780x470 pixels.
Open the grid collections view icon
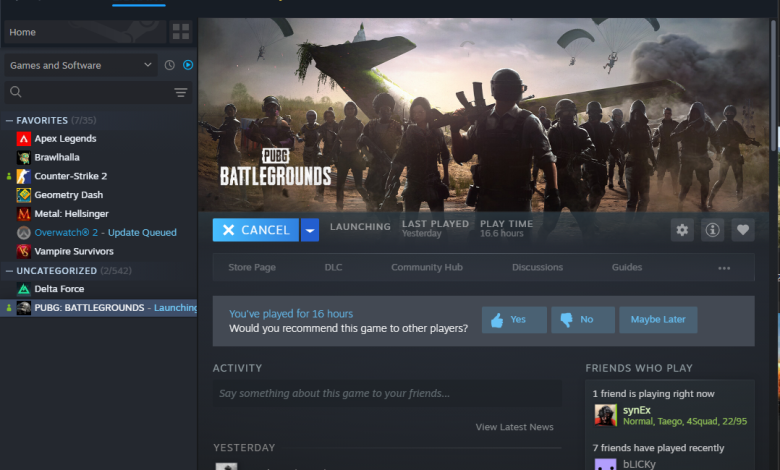click(181, 32)
